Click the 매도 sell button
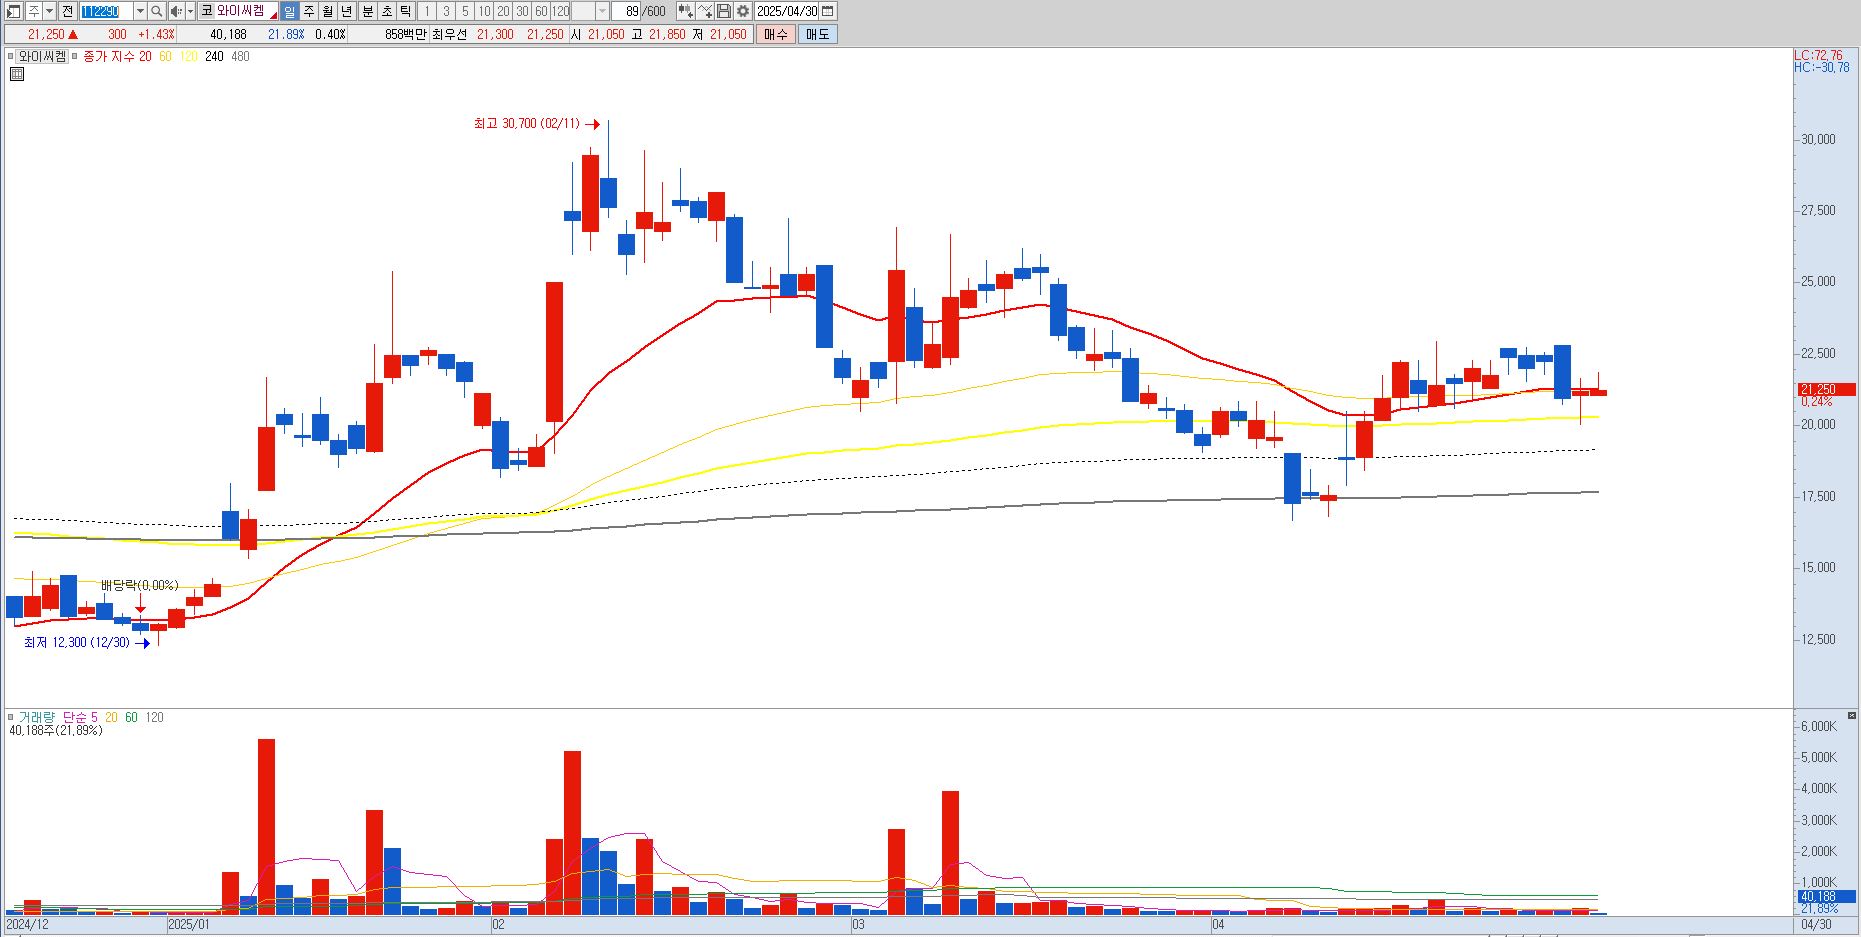 coord(817,34)
